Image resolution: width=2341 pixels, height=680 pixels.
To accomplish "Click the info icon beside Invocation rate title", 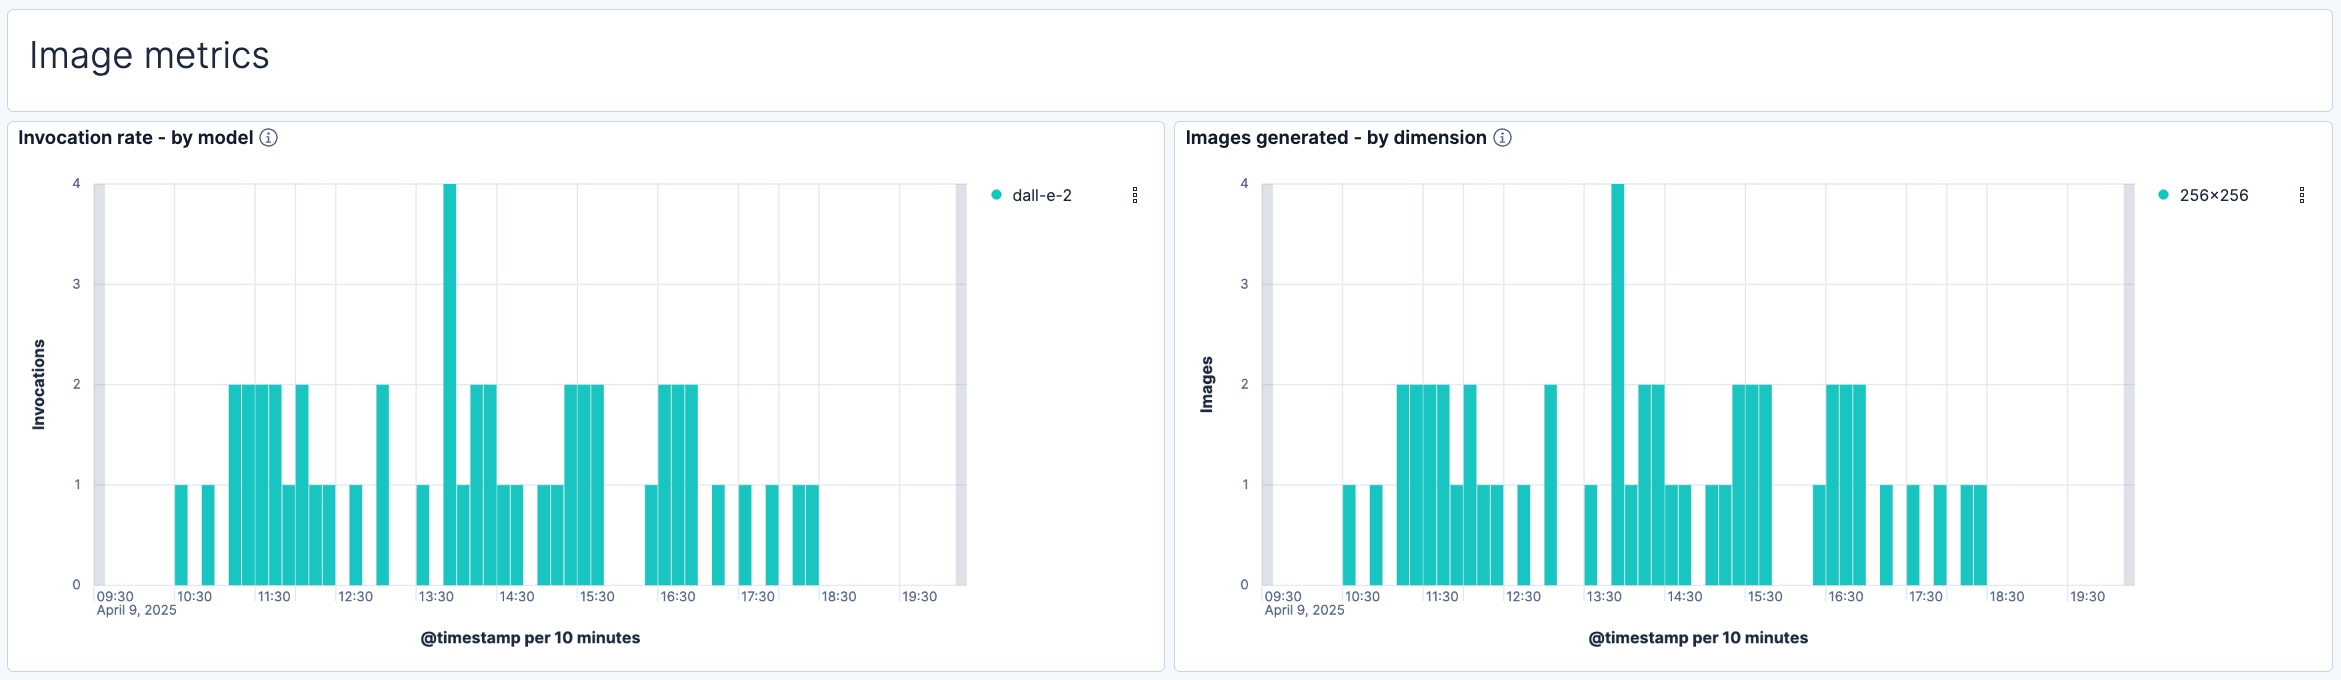I will pos(268,138).
